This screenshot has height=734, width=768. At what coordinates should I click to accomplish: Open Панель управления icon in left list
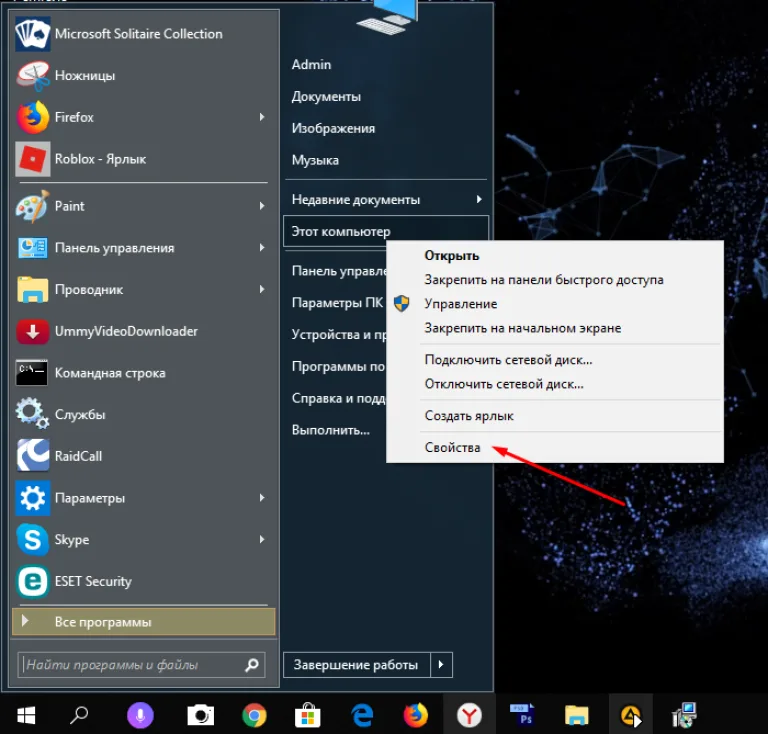32,248
